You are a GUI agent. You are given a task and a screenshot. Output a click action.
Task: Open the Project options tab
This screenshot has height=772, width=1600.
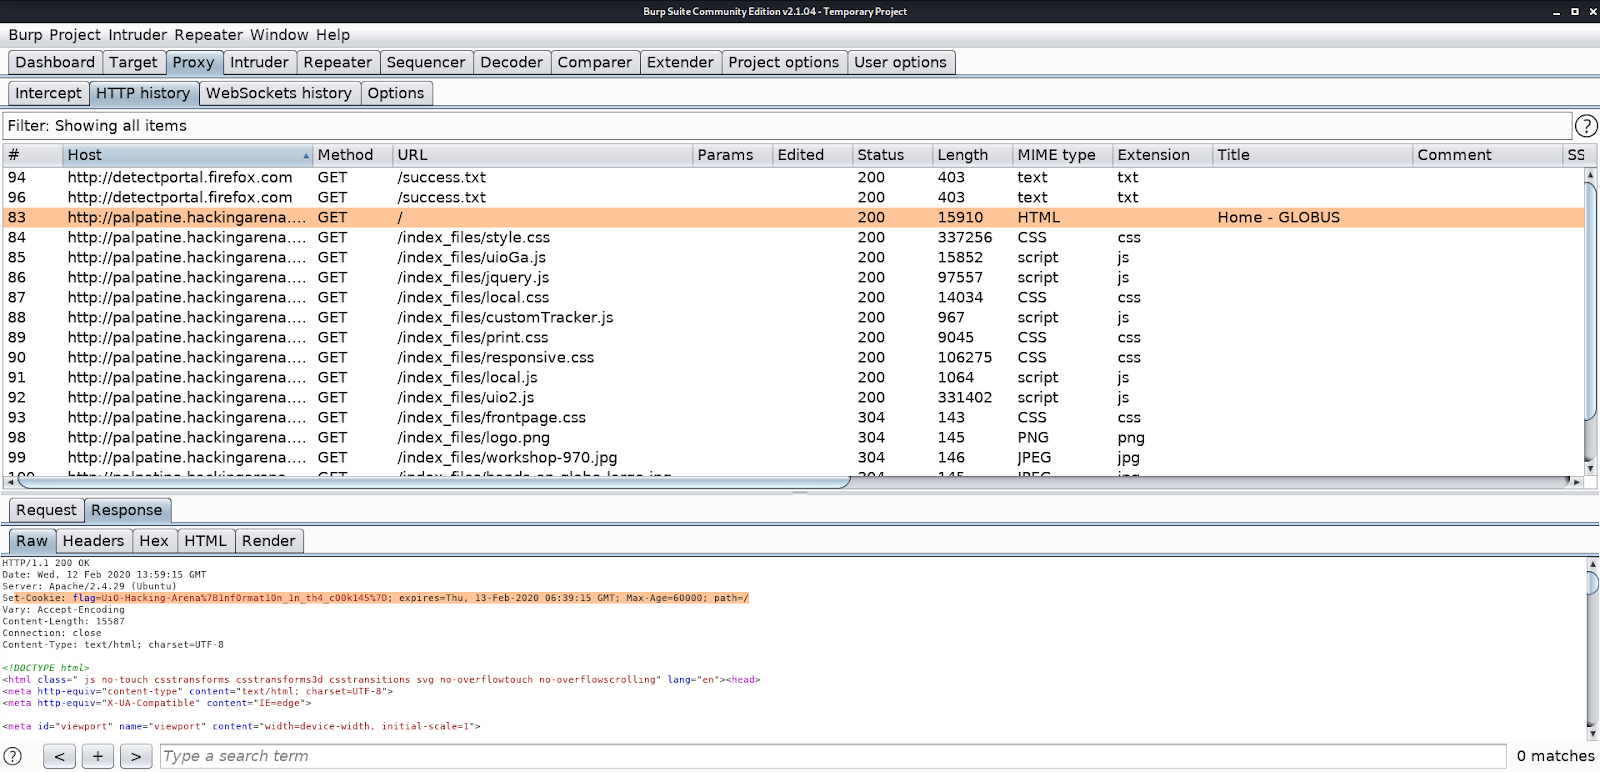pos(784,62)
